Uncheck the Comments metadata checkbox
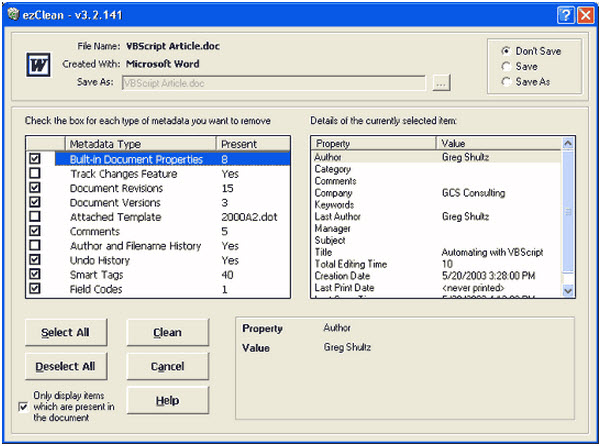 pyautogui.click(x=35, y=231)
